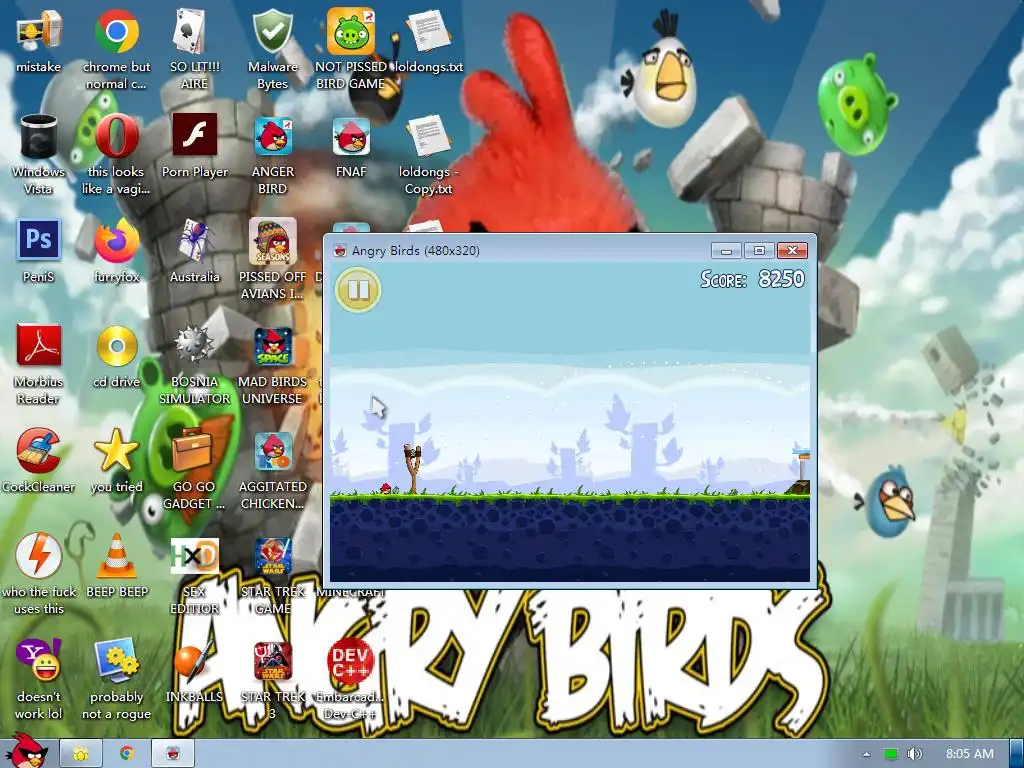Open the Malware Bytes desktop icon
The width and height of the screenshot is (1024, 768).
272,31
